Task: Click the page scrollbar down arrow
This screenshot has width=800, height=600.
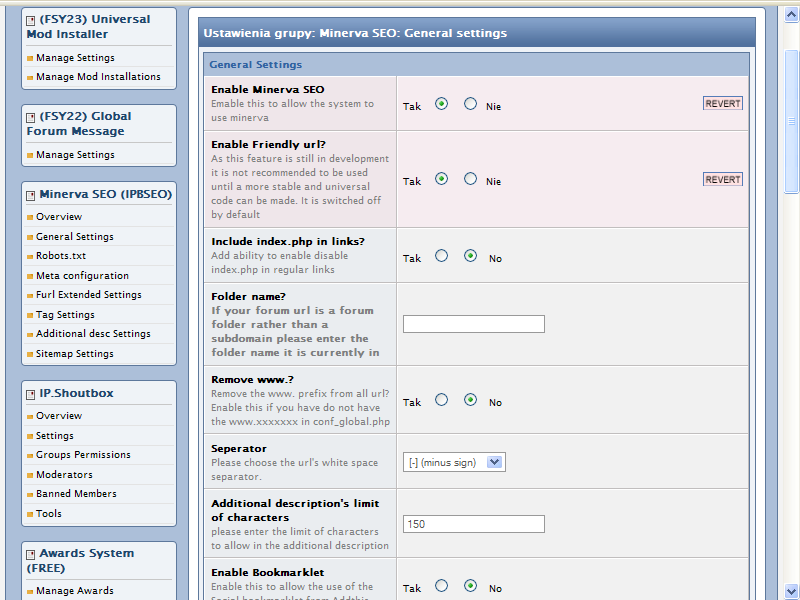Action: tap(791, 590)
